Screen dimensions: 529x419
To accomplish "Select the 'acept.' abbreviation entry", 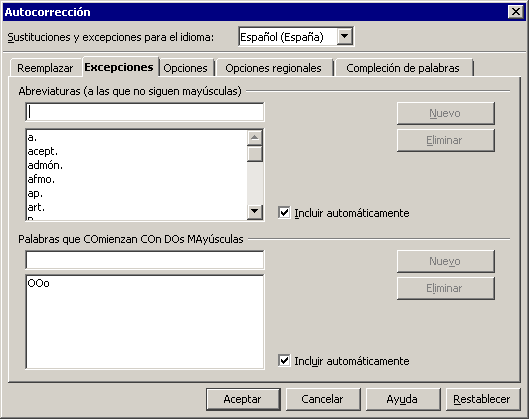I will click(137, 151).
